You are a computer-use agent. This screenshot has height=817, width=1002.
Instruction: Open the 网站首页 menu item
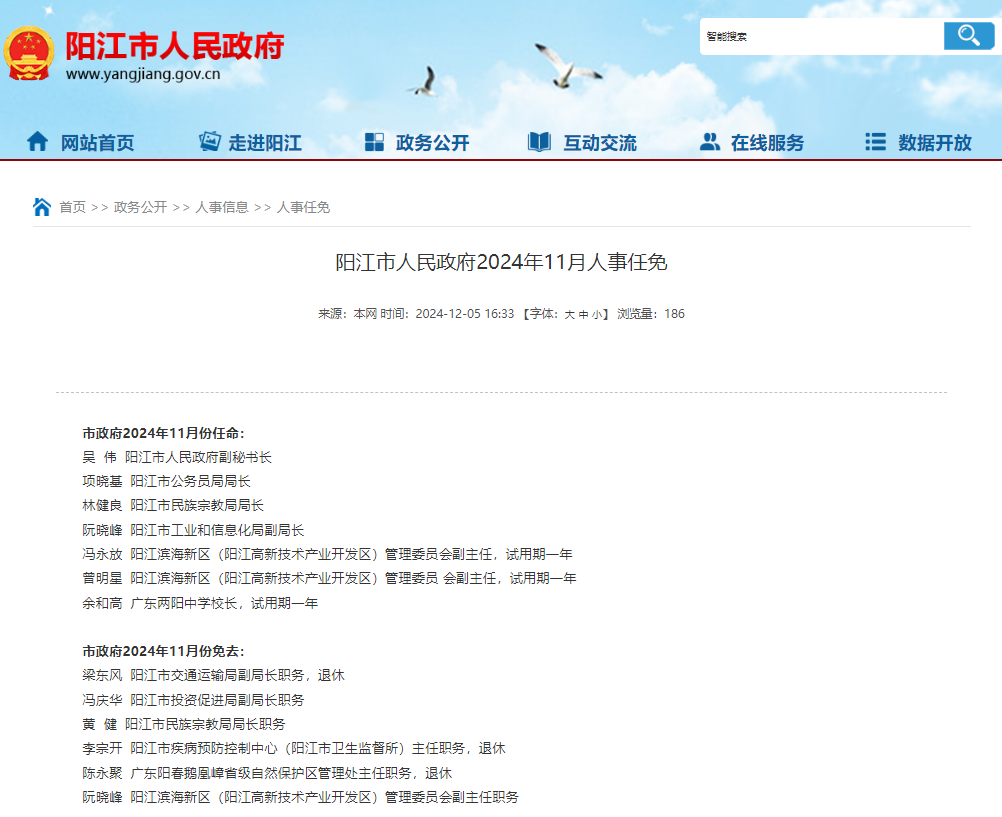pyautogui.click(x=98, y=143)
